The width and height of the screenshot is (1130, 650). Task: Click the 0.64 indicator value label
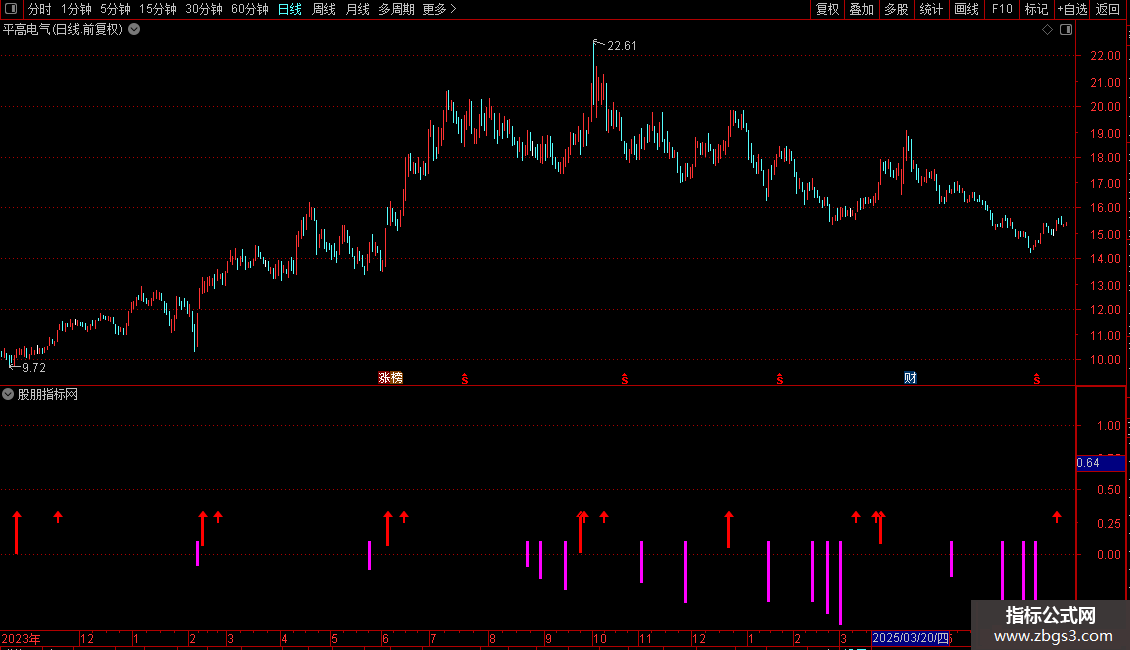click(1088, 463)
